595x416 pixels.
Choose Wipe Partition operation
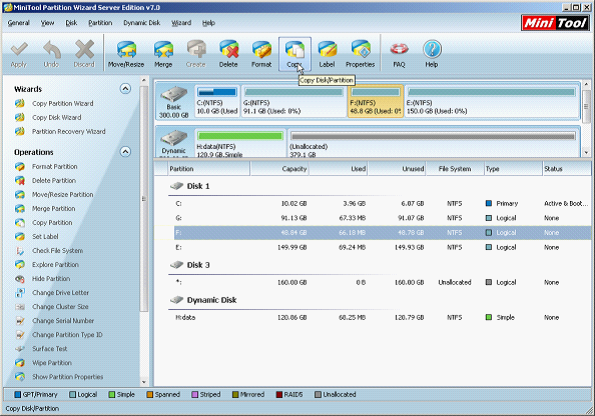52,362
